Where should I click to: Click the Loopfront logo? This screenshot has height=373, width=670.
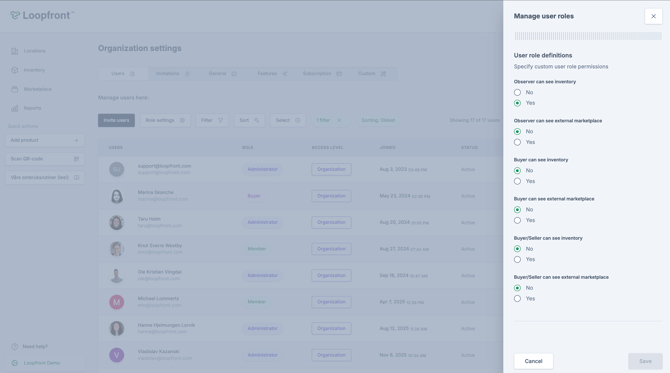tap(42, 15)
